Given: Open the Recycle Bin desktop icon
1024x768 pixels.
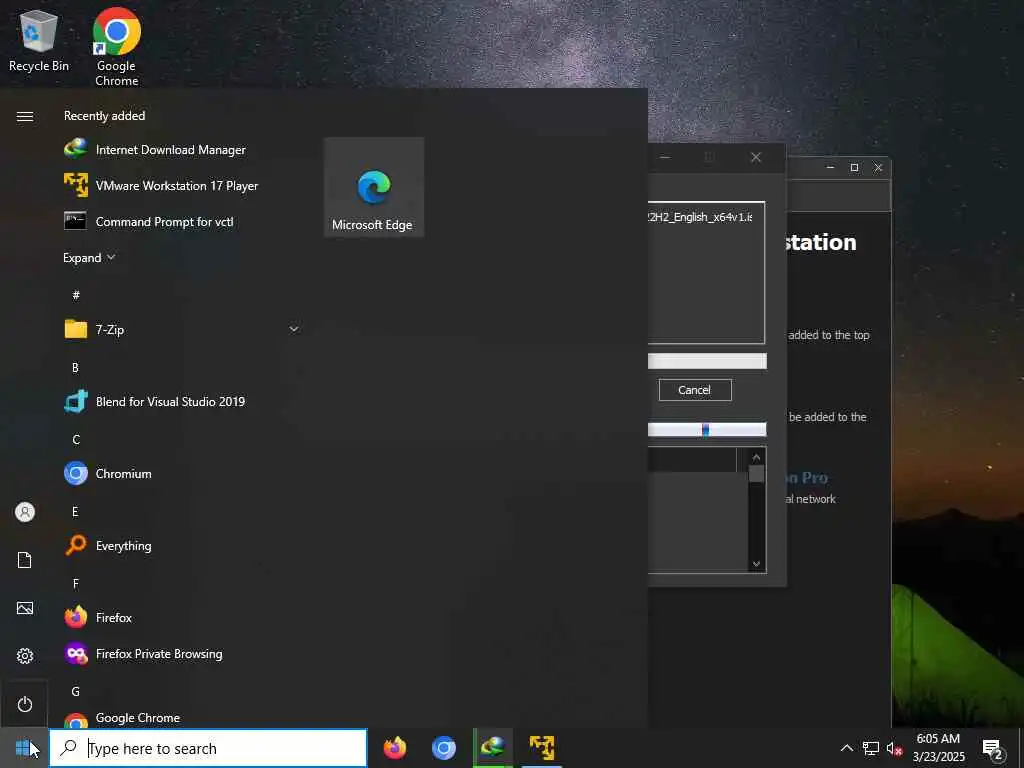Looking at the screenshot, I should [x=39, y=42].
